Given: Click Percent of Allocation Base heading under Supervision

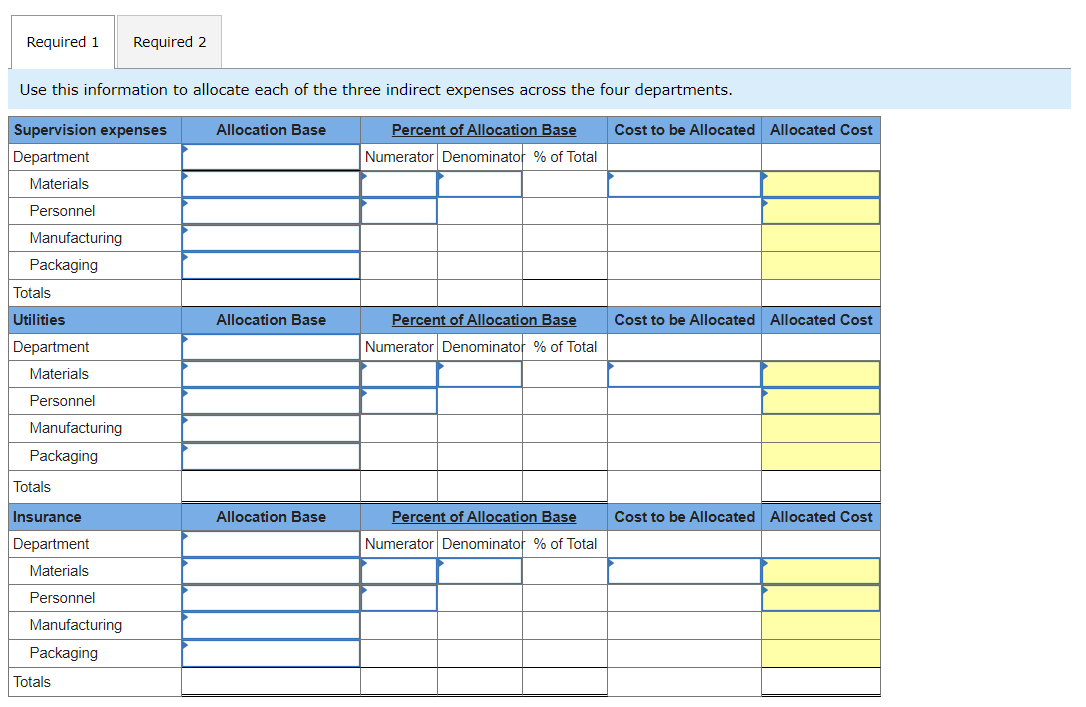Looking at the screenshot, I should (484, 130).
